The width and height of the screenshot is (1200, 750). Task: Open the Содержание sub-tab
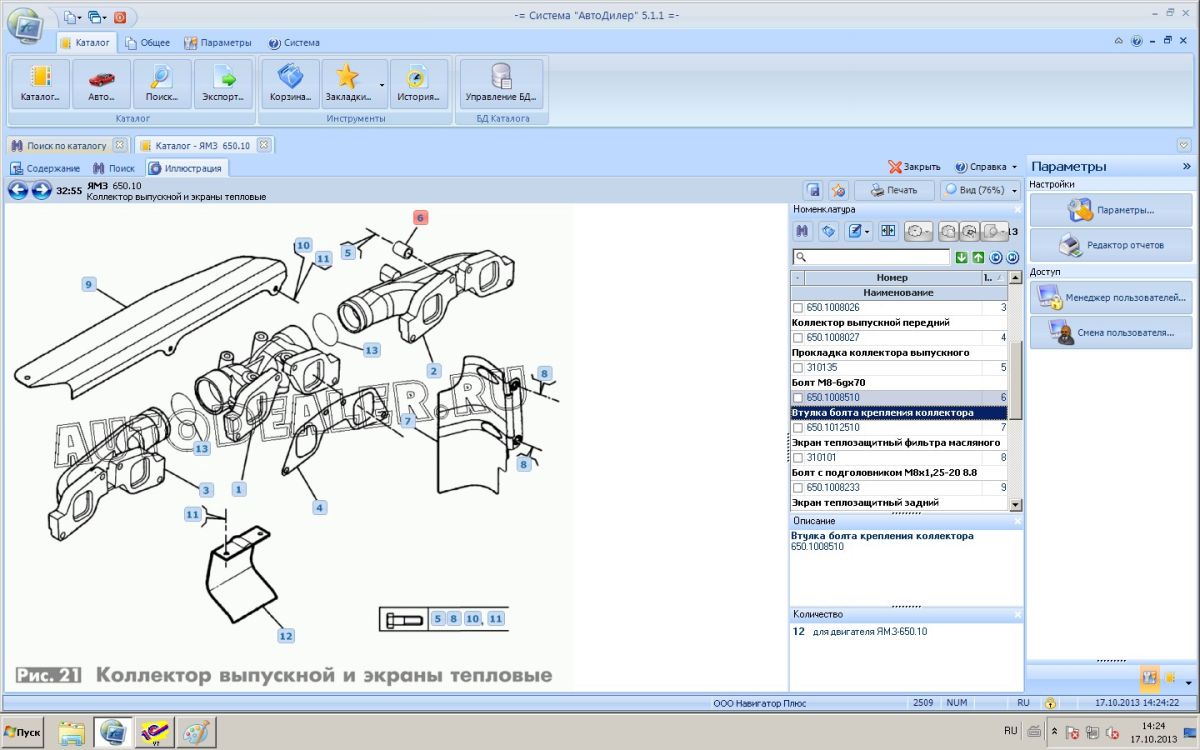(45, 168)
